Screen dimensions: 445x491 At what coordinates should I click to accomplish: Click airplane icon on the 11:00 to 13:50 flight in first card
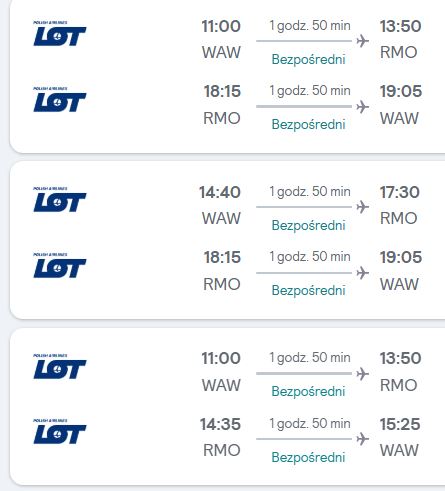pos(362,41)
